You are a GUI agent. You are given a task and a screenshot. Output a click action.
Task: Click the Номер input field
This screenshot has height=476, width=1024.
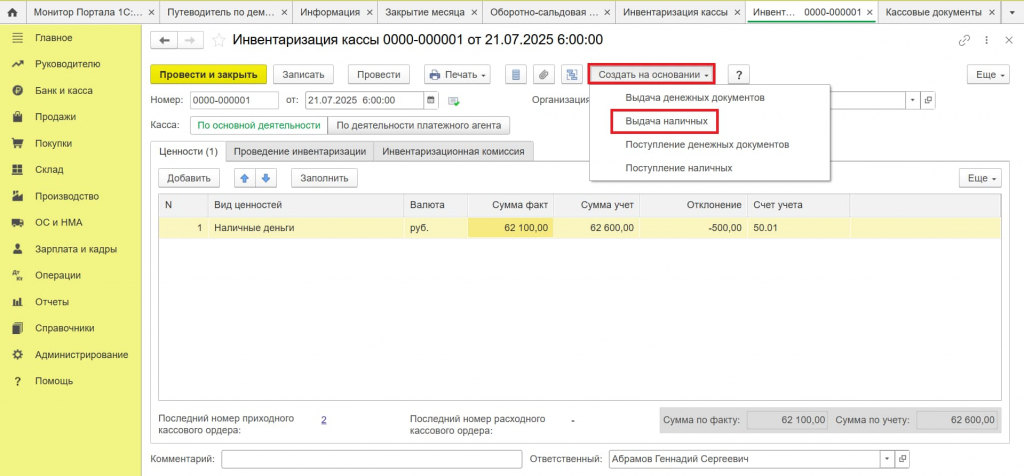(x=234, y=101)
